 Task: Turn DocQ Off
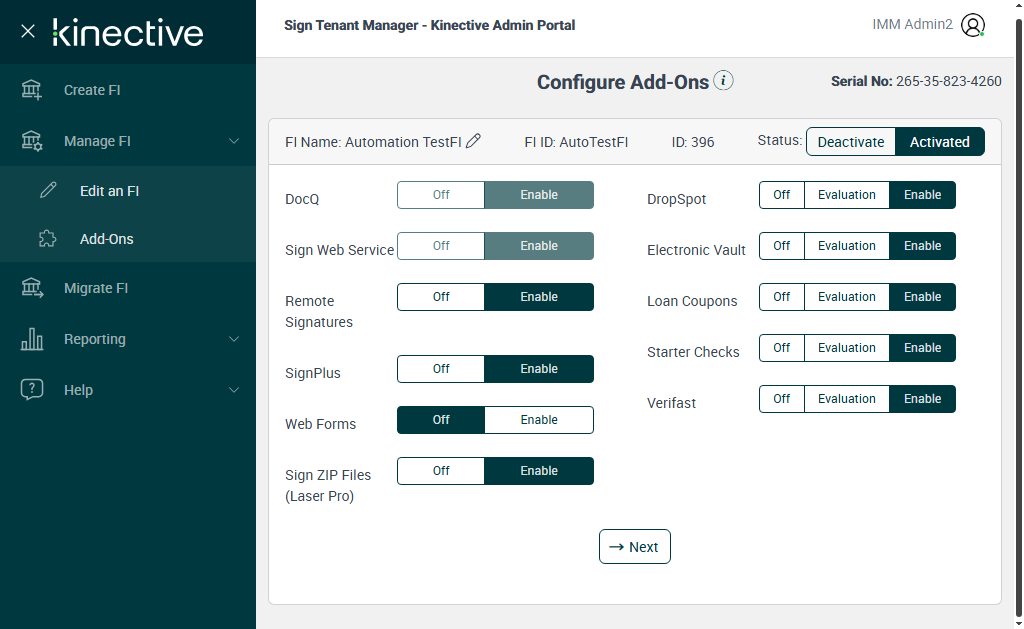(x=441, y=195)
